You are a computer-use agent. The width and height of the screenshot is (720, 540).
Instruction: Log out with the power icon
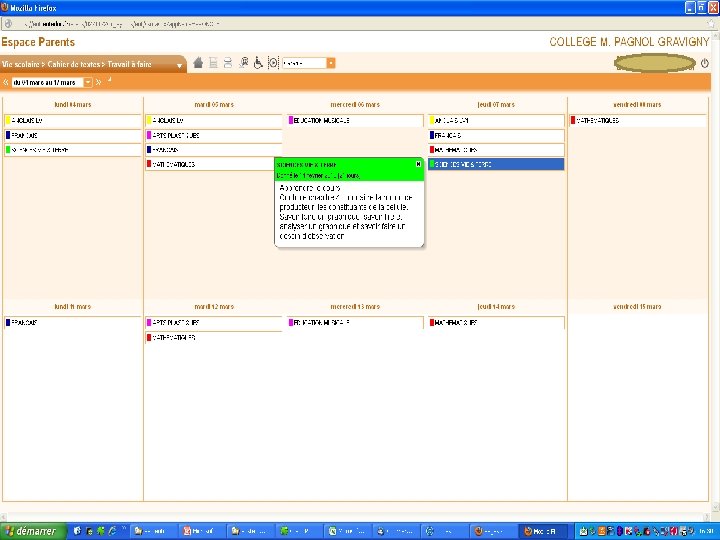coord(704,63)
